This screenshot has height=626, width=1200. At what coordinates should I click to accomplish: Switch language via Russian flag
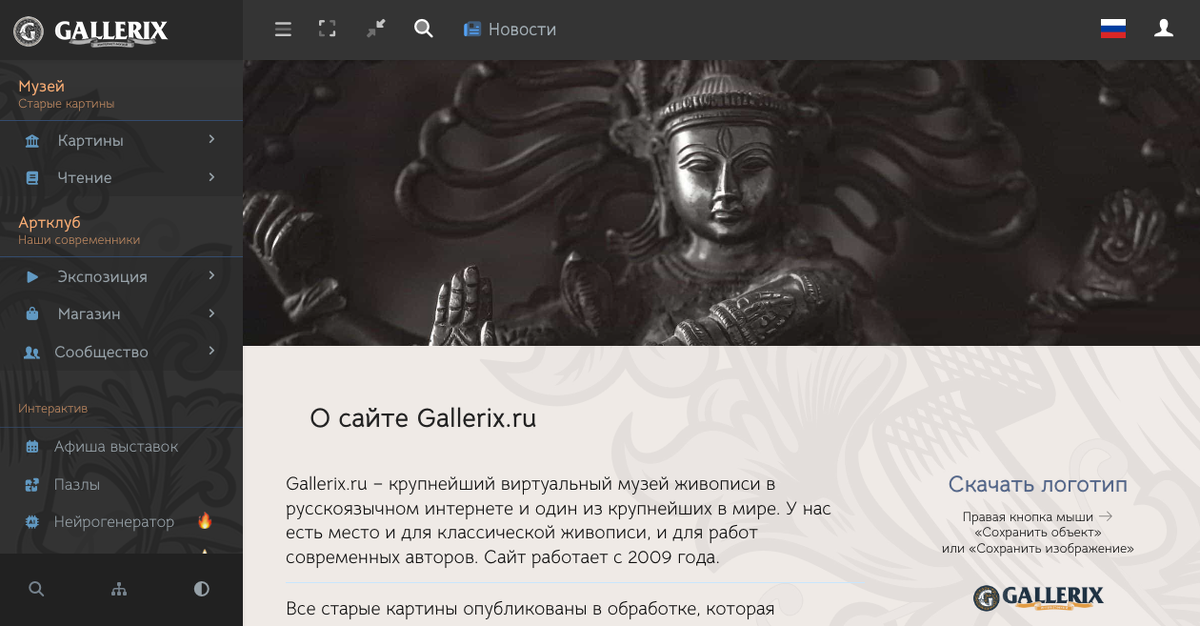(x=1113, y=29)
